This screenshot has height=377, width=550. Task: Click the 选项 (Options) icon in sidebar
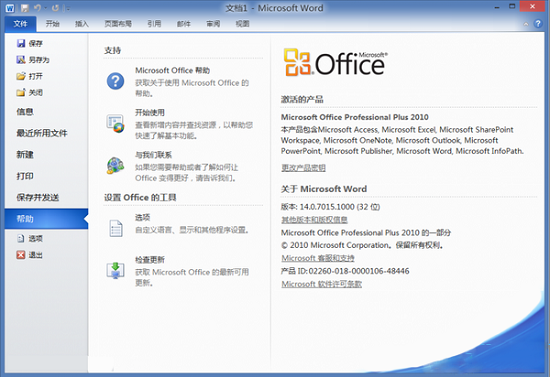pos(21,238)
